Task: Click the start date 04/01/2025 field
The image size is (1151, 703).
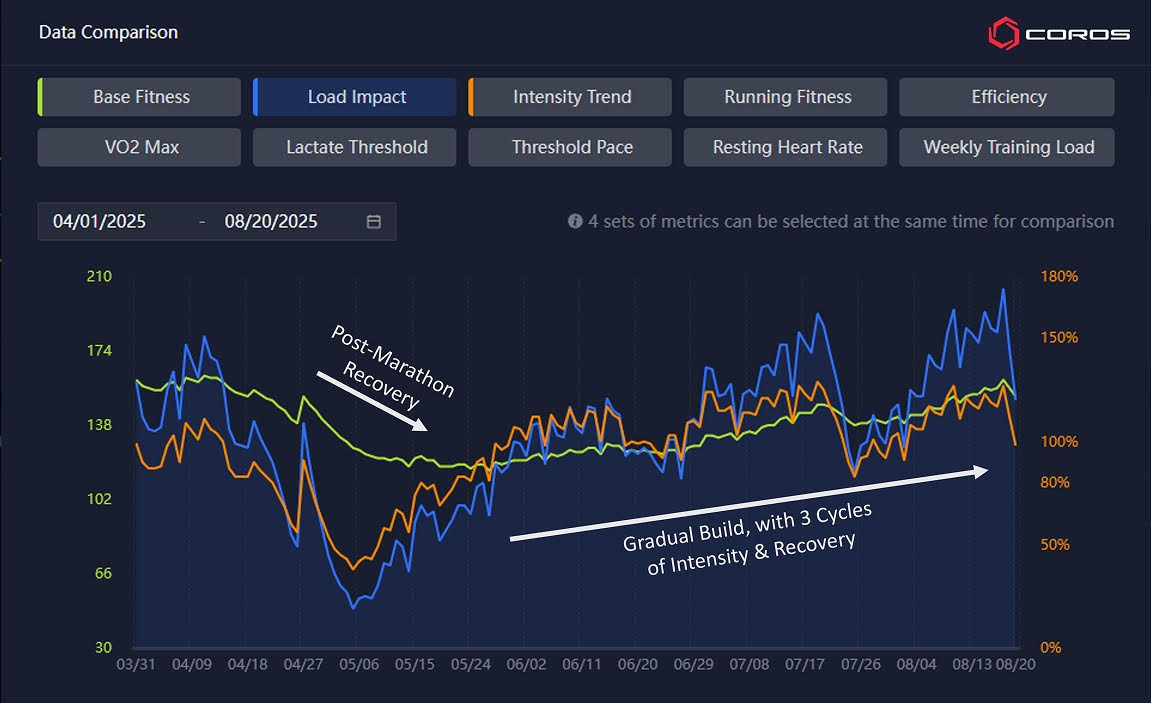Action: click(99, 222)
